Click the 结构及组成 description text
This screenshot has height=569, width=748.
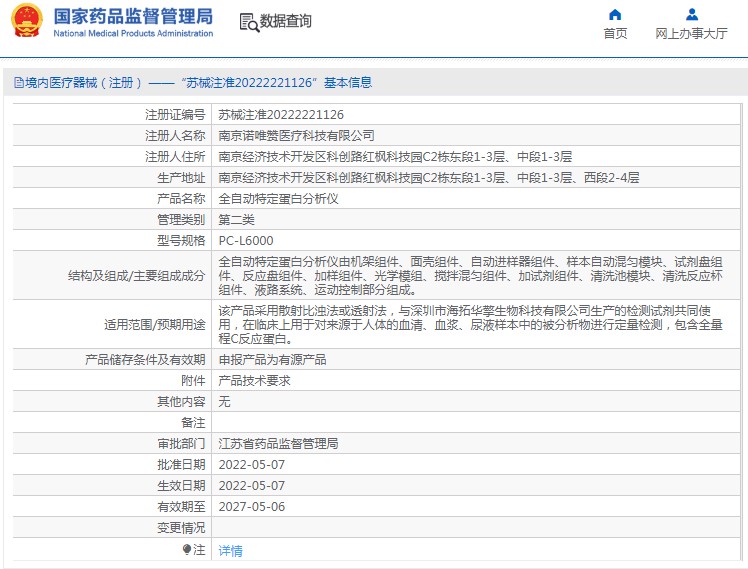tap(470, 276)
